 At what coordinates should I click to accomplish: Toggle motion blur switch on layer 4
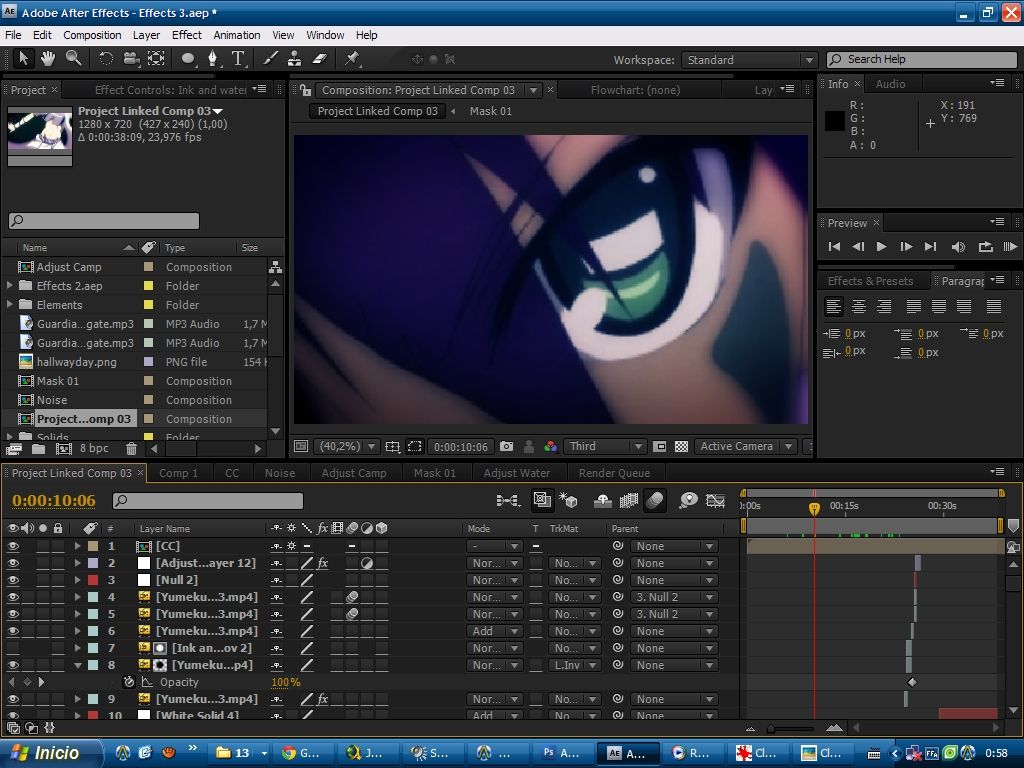point(352,597)
